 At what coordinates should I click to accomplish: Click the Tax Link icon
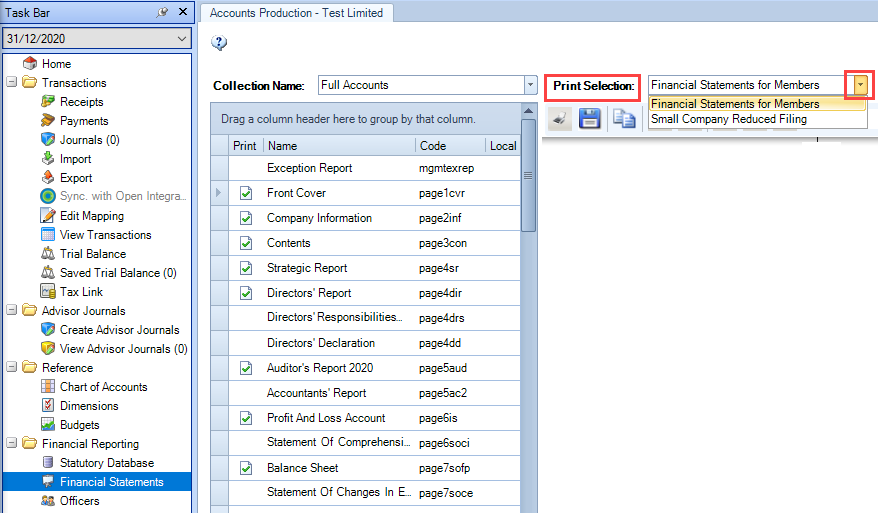coord(48,292)
